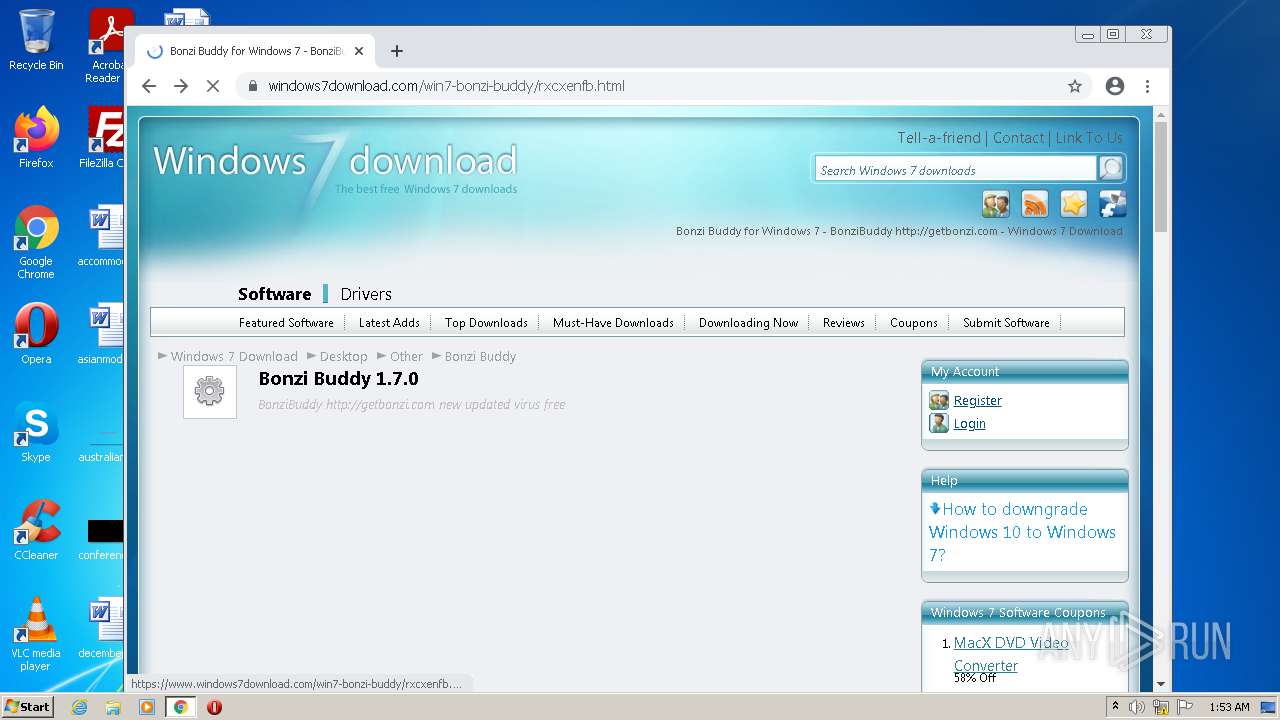The image size is (1280, 720).
Task: Open the Link To Us link
Action: coord(1089,138)
